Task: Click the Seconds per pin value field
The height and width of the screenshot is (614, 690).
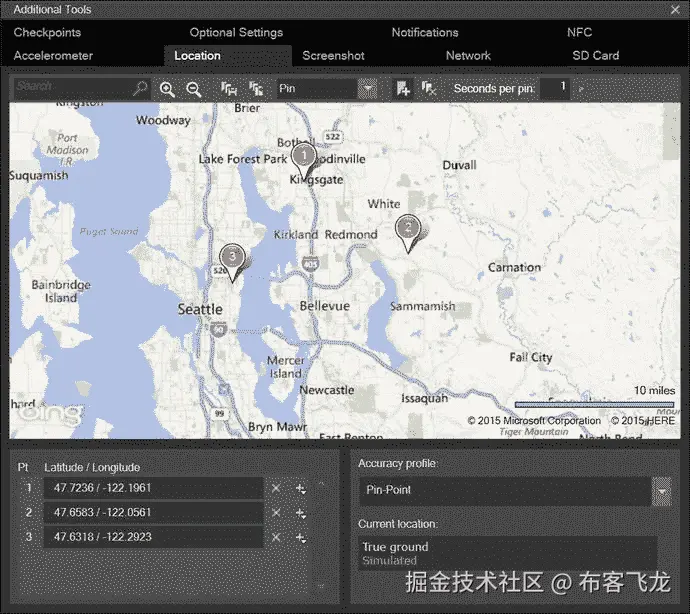Action: point(555,88)
